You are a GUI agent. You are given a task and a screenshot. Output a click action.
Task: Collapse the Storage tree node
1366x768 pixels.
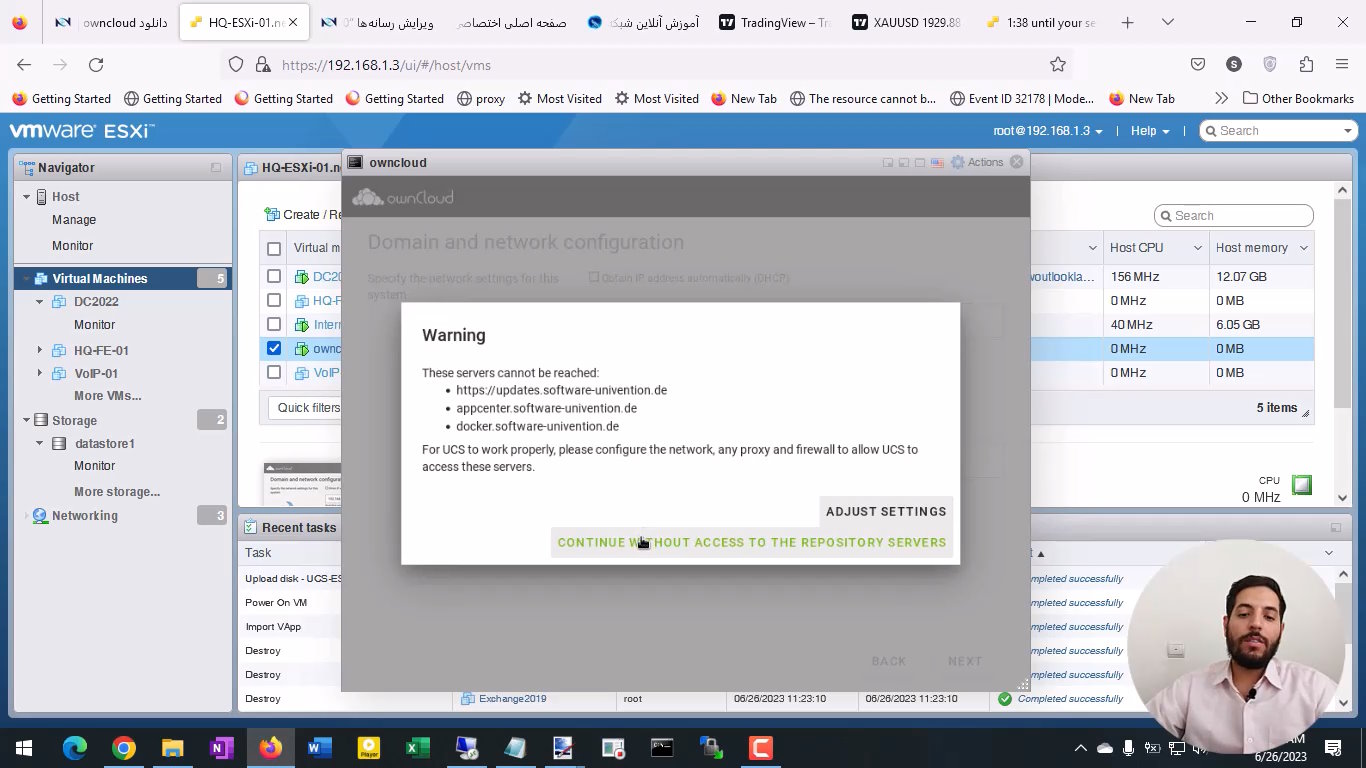click(27, 420)
